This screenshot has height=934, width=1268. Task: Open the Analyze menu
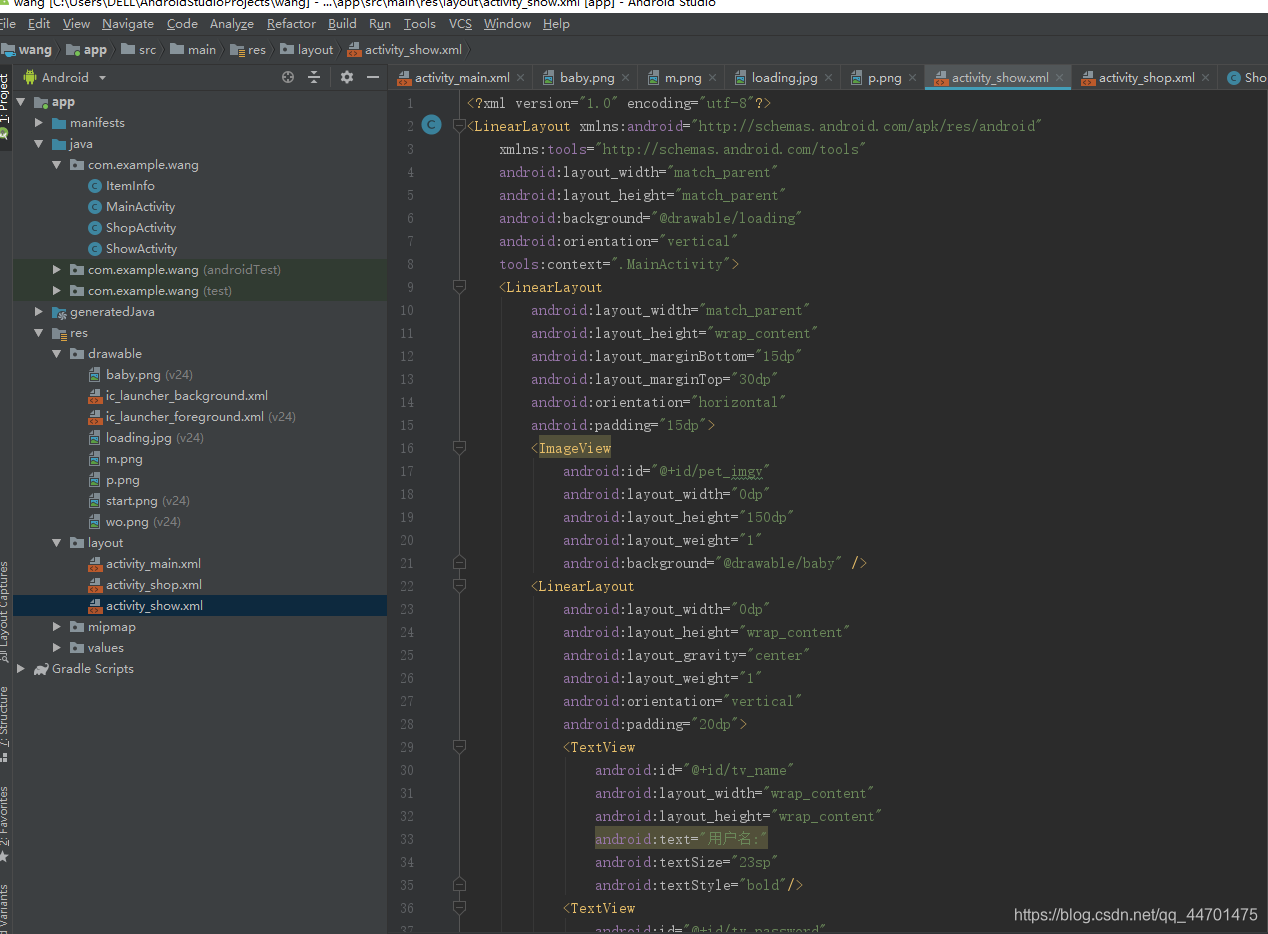(232, 24)
